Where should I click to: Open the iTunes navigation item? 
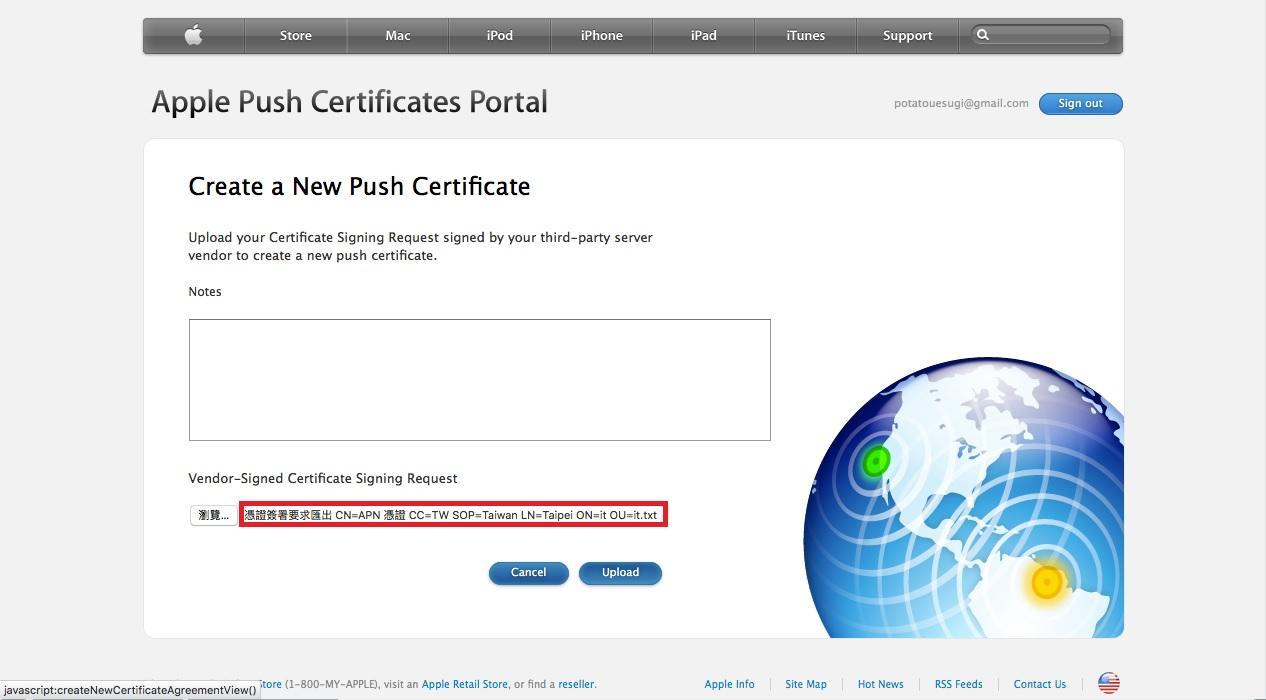[806, 35]
